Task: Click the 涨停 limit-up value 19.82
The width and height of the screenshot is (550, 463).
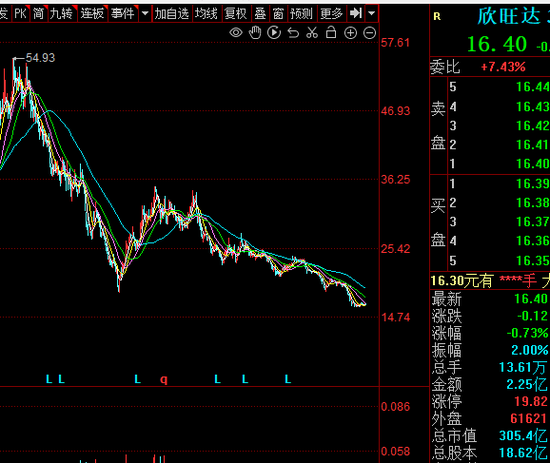Action: click(531, 401)
